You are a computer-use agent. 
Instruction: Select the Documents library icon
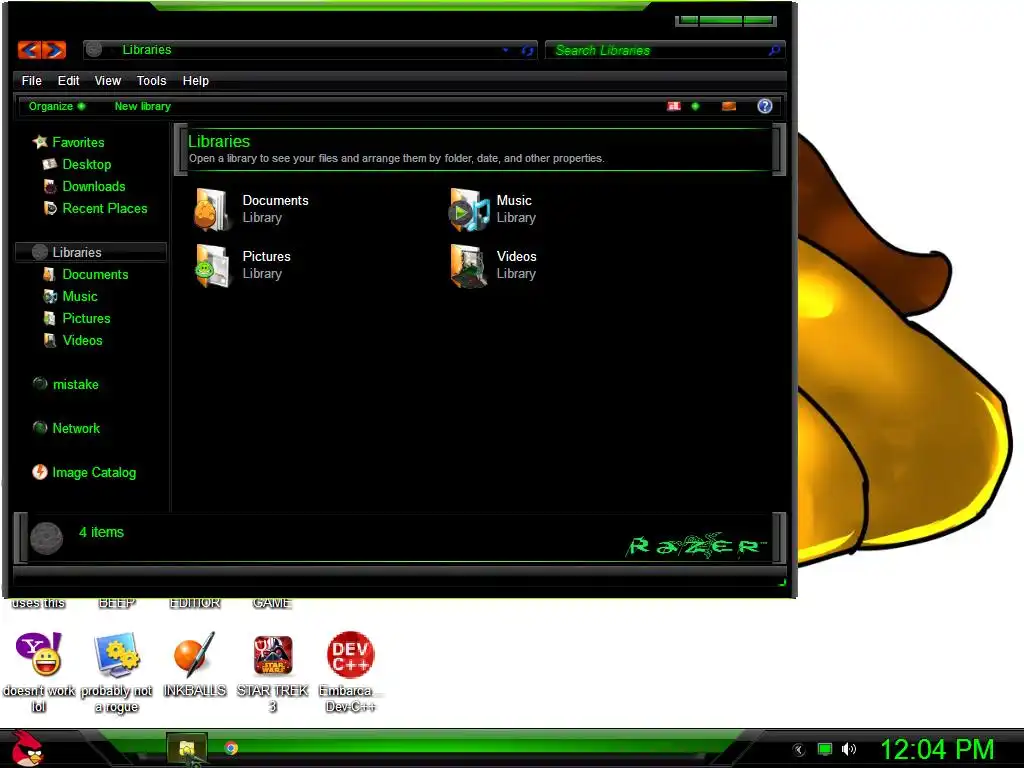click(x=212, y=209)
